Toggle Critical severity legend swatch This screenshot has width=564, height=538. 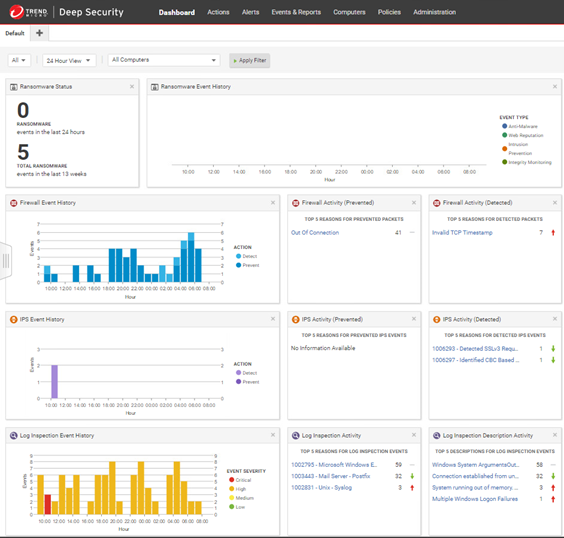(x=232, y=480)
